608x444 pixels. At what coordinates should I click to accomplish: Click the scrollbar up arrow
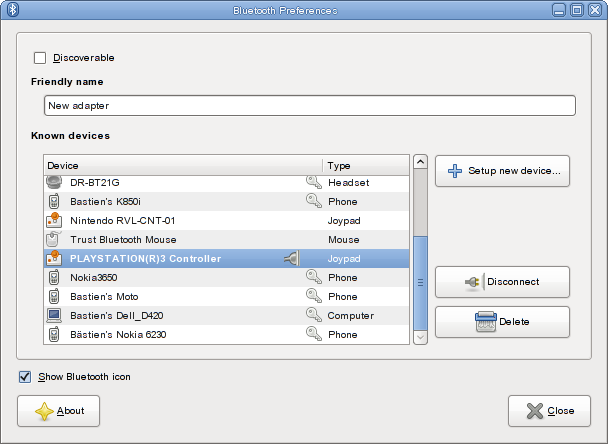[420, 161]
